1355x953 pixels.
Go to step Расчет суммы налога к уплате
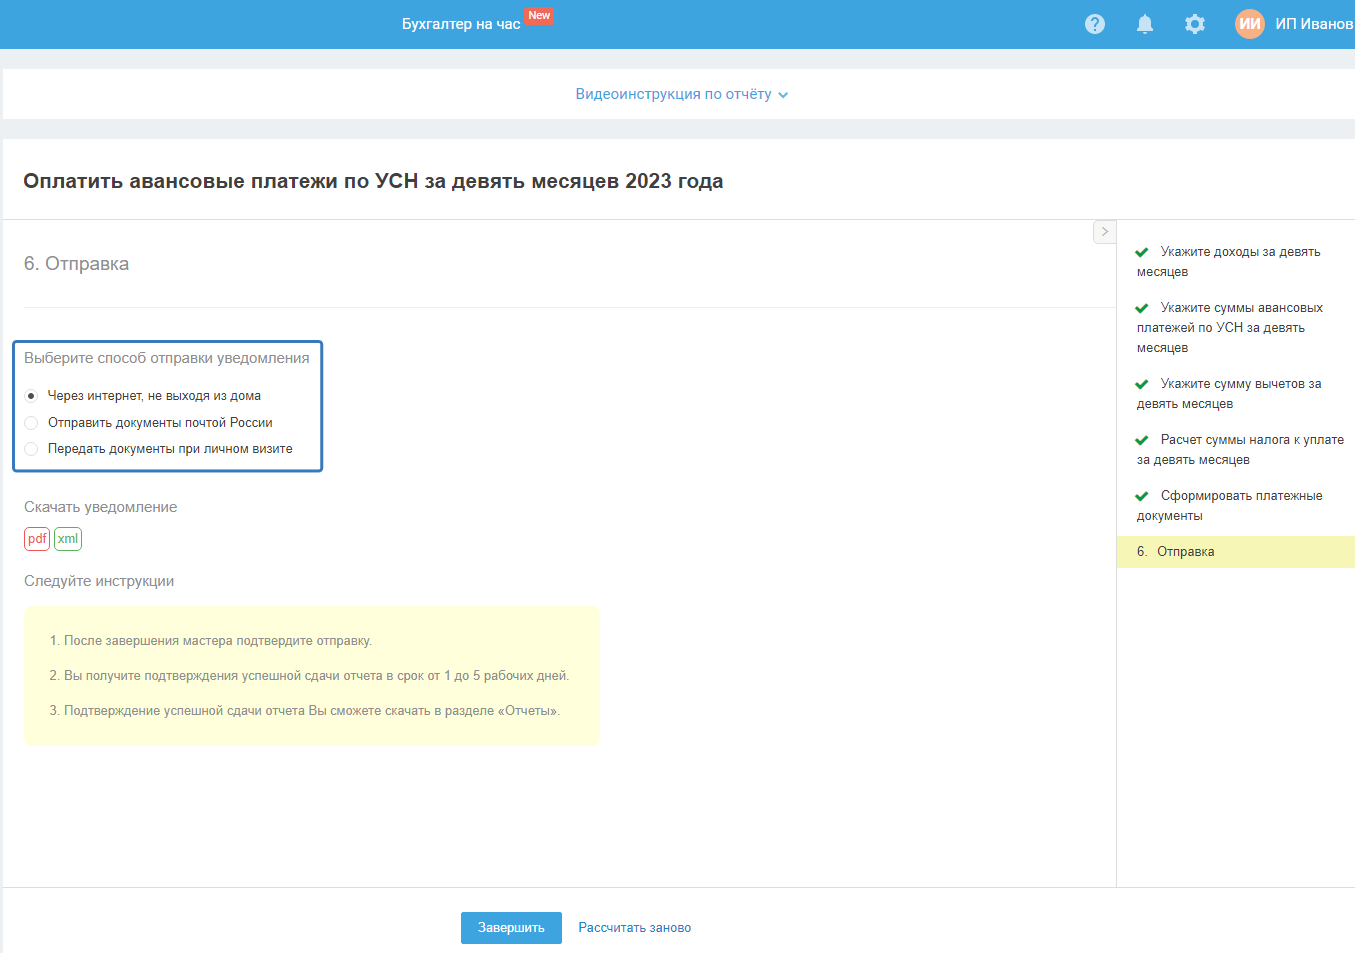tap(1240, 450)
